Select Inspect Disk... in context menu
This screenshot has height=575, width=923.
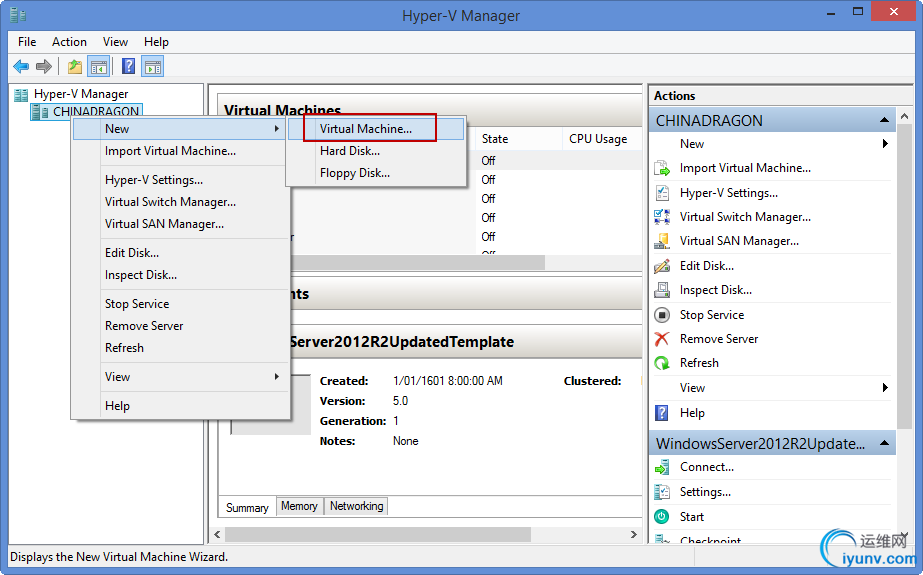181,275
